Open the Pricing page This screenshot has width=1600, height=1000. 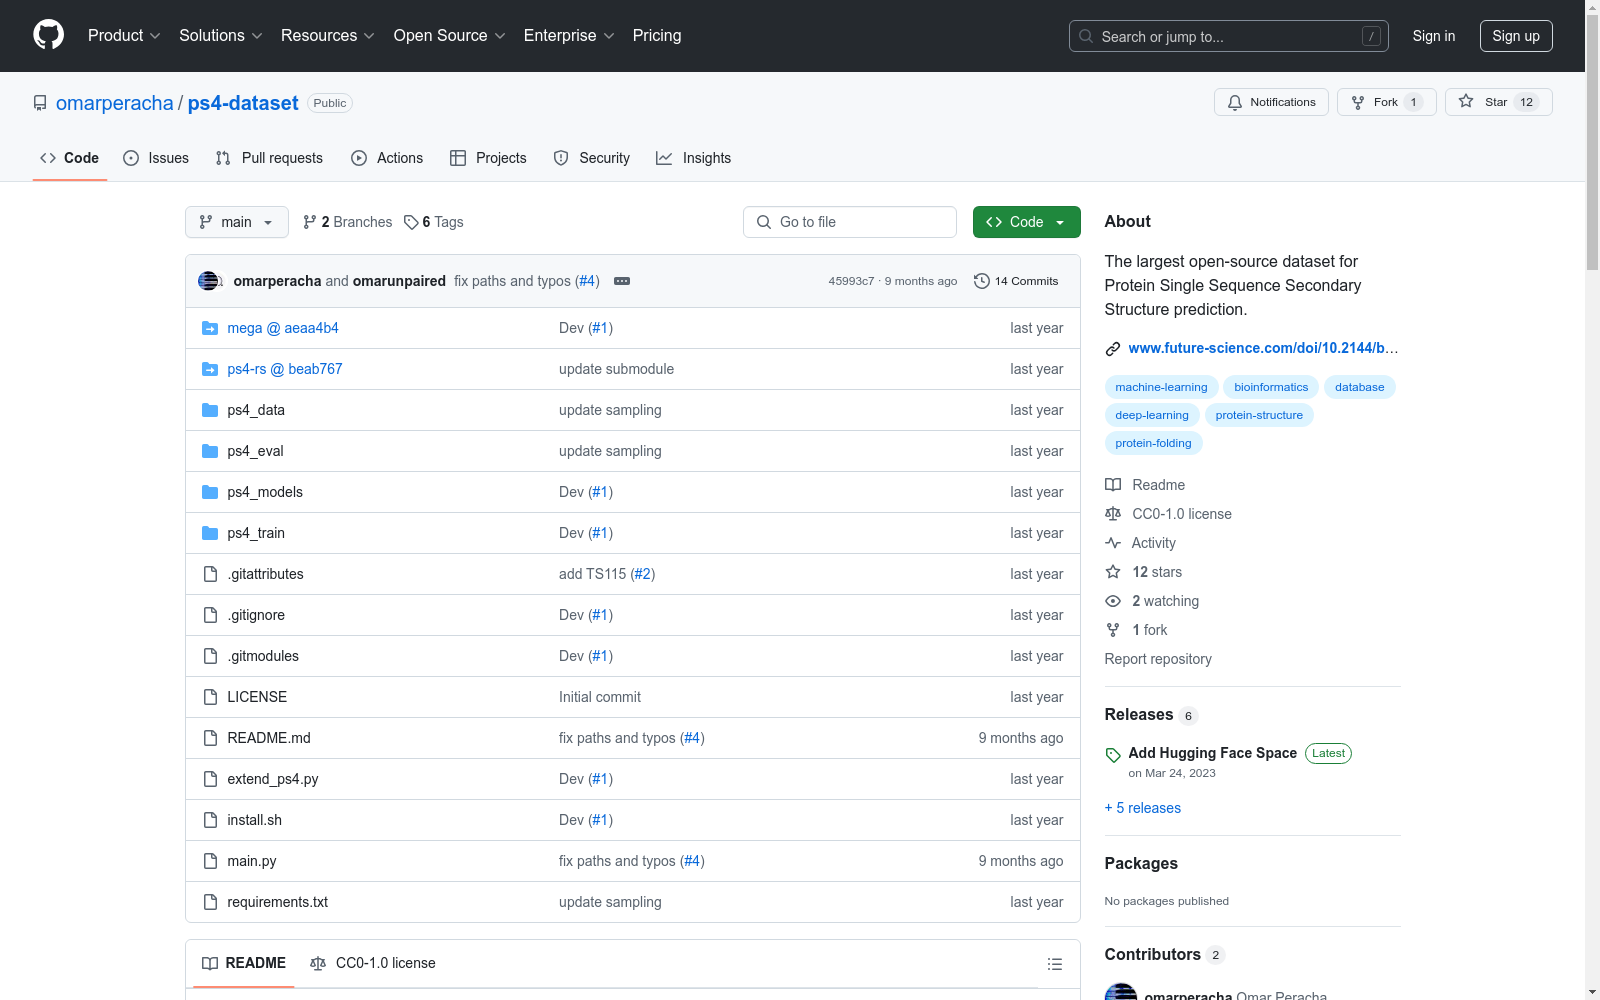tap(657, 35)
